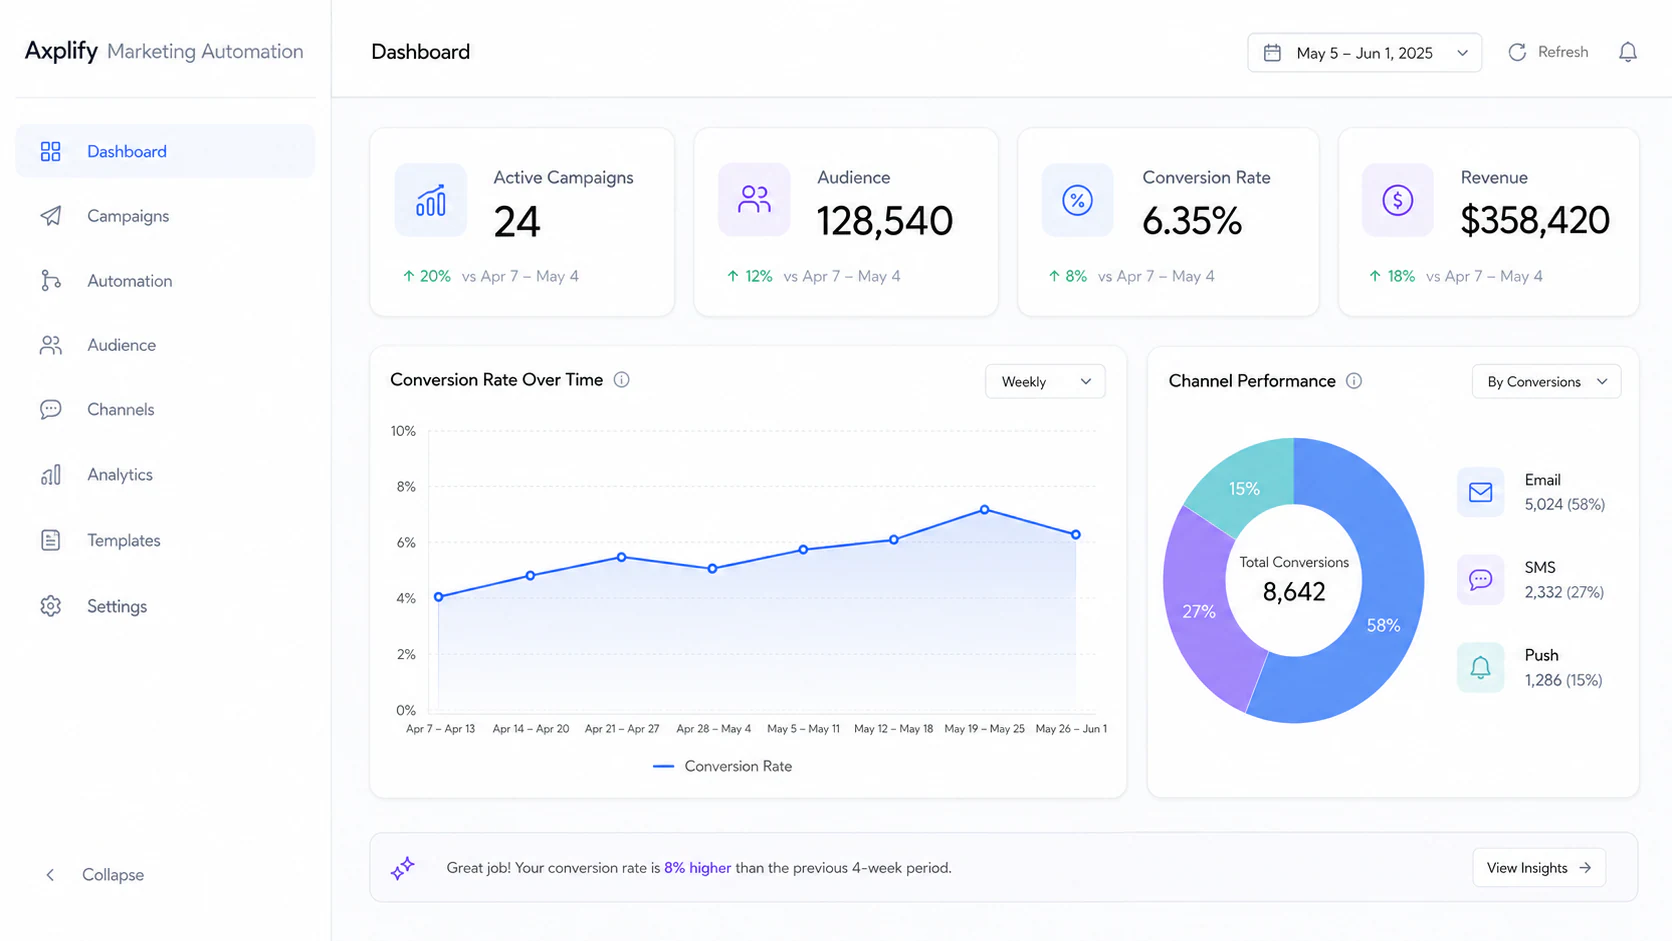Screen dimensions: 1672x941
Task: Click the Audience card people icon
Action: [x=754, y=200]
